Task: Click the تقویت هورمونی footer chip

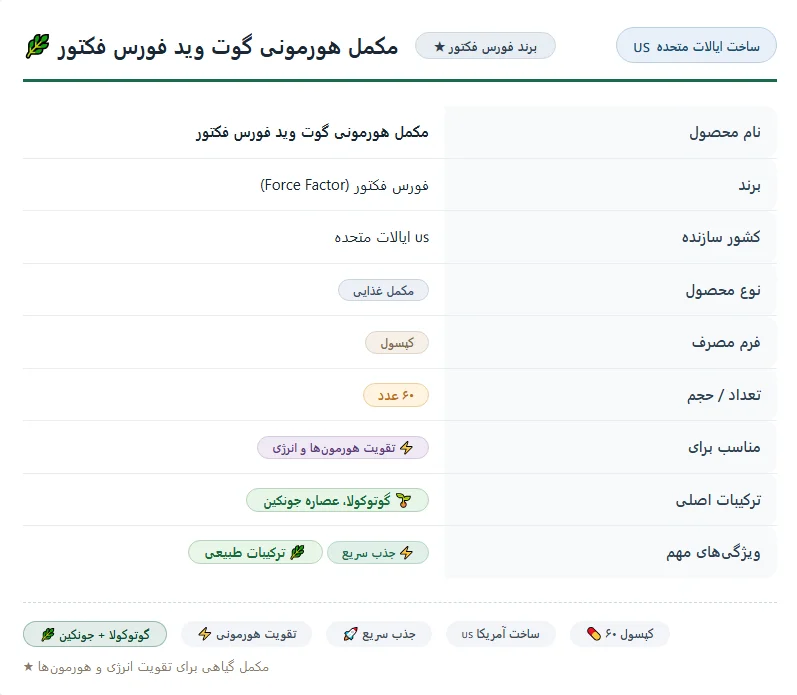Action: coord(247,634)
